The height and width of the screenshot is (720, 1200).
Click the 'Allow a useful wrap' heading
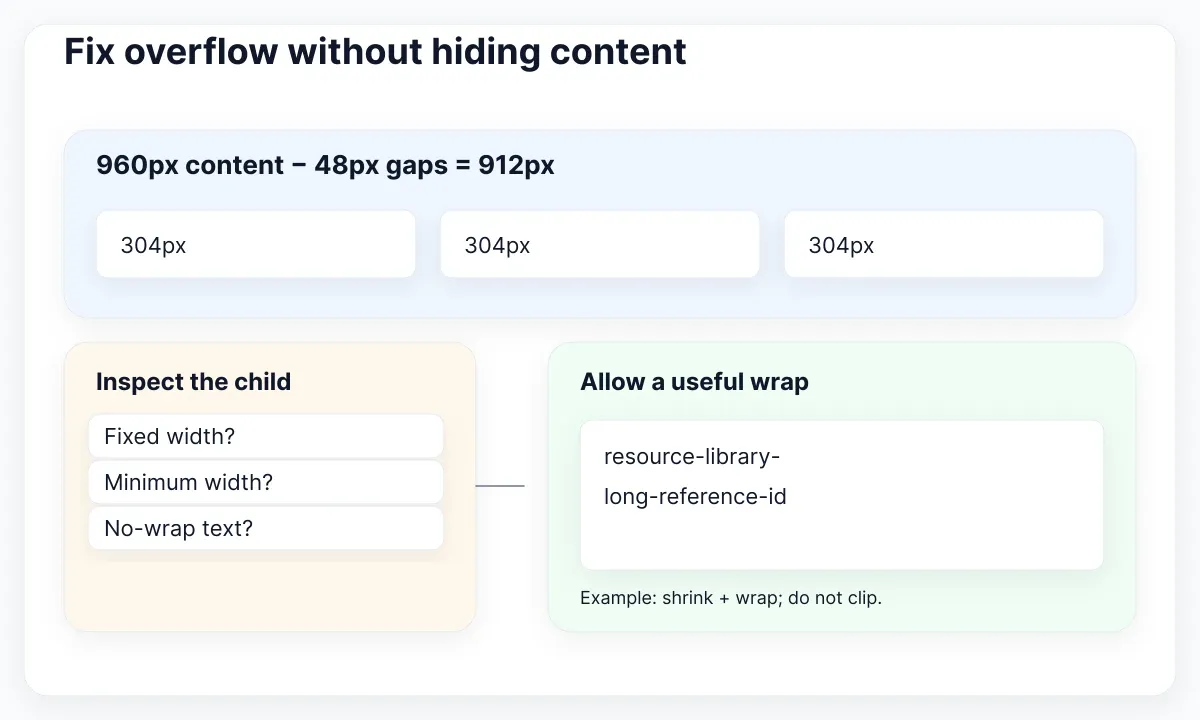[x=694, y=382]
